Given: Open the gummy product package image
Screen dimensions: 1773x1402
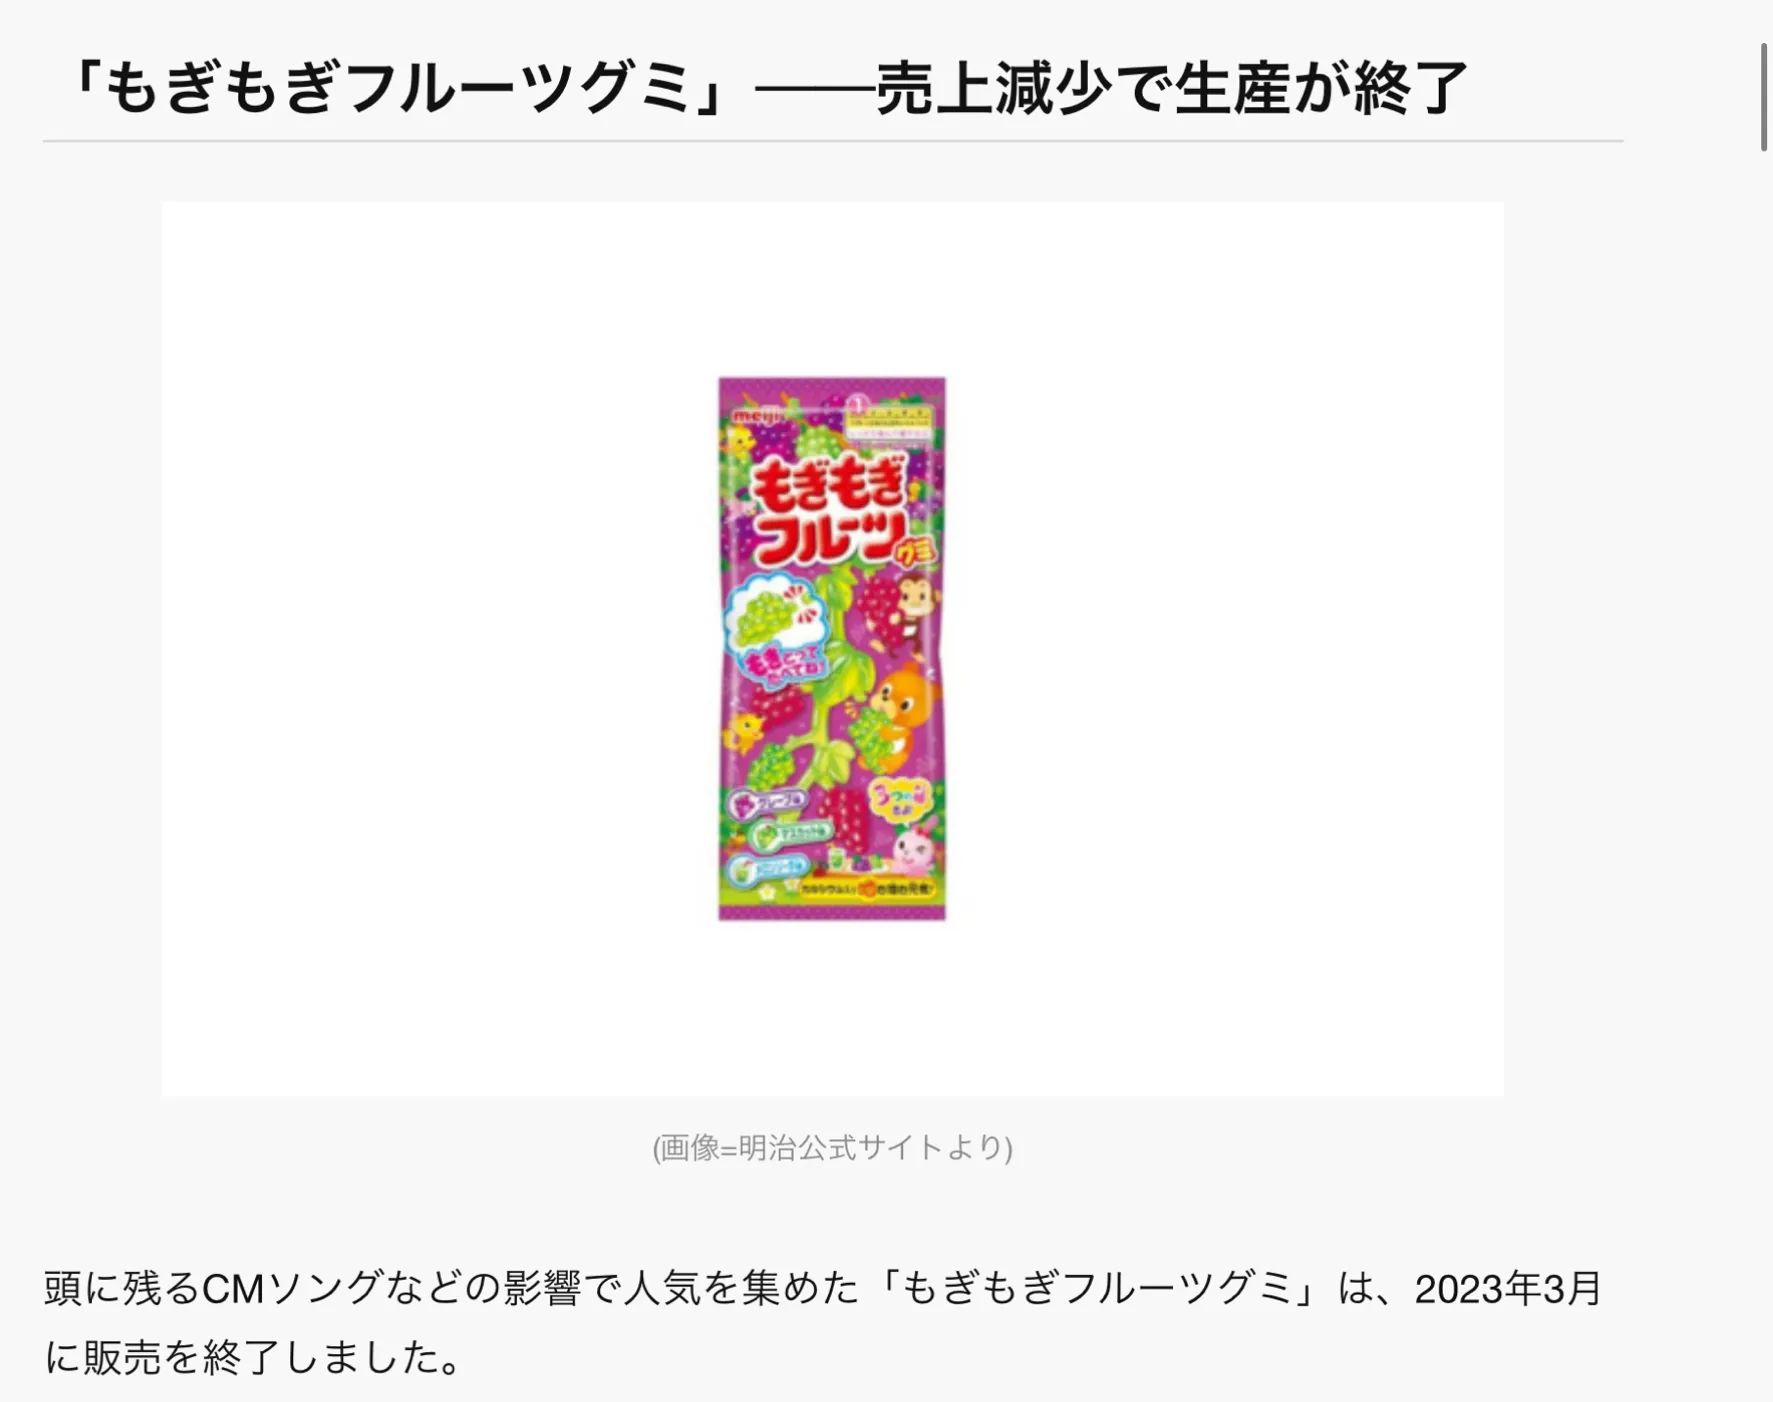Looking at the screenshot, I should 832,649.
